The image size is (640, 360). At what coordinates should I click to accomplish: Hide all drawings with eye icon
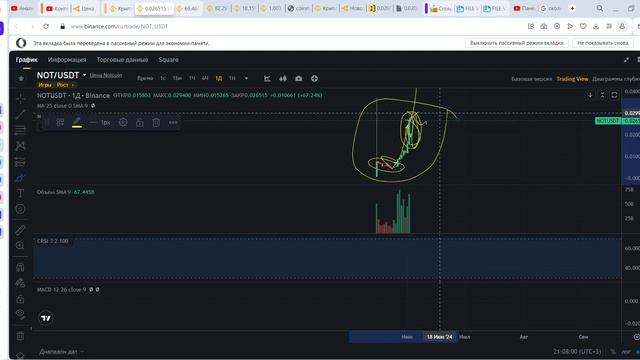20,314
